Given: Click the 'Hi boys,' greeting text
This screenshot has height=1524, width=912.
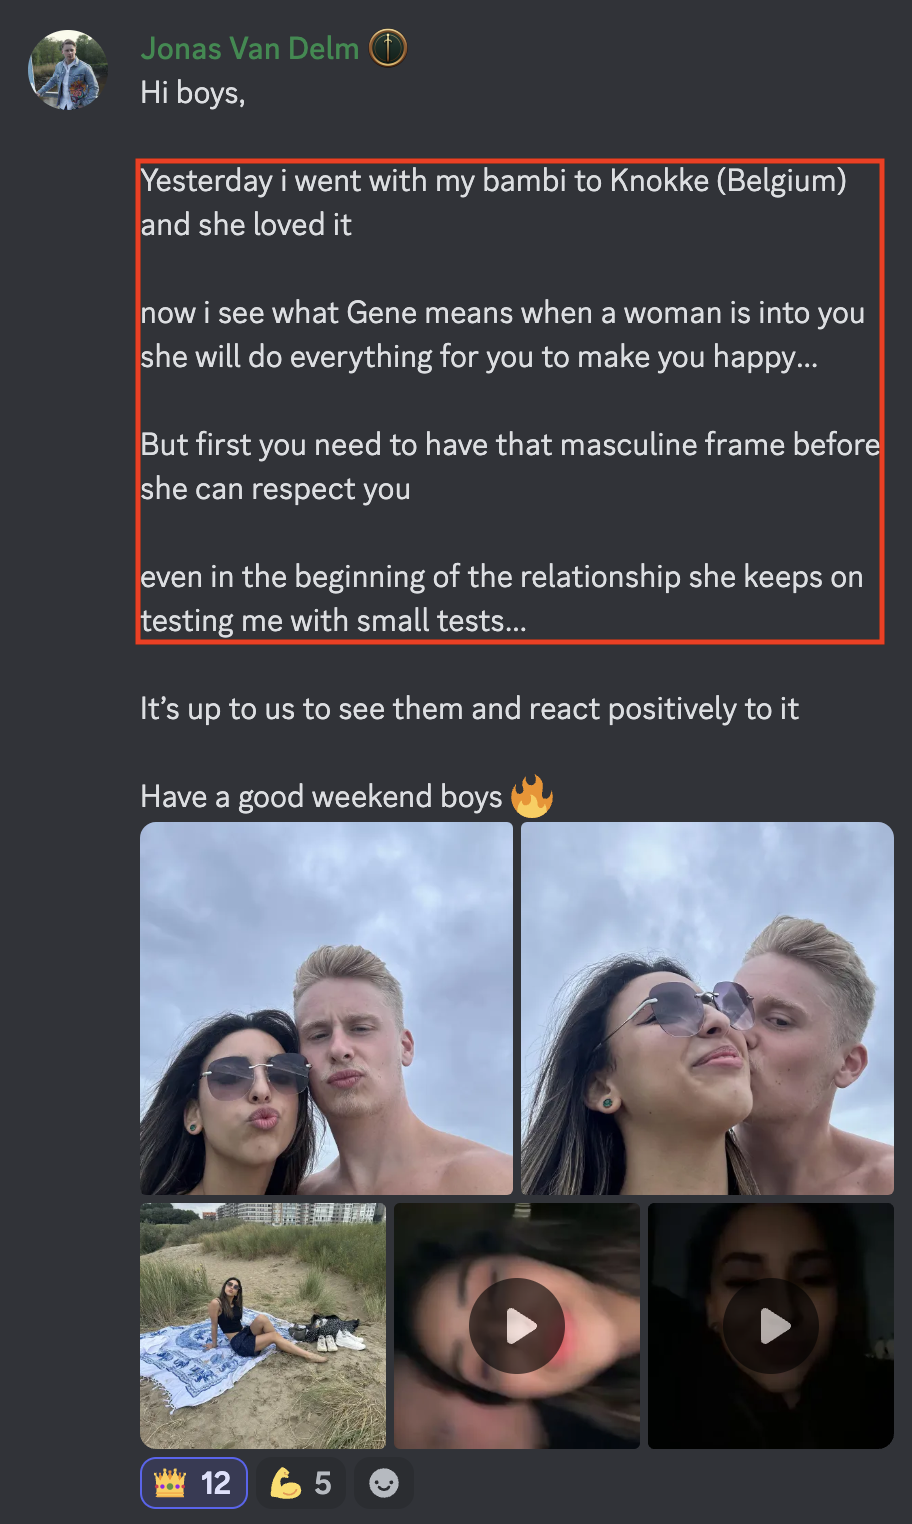Looking at the screenshot, I should tap(193, 93).
